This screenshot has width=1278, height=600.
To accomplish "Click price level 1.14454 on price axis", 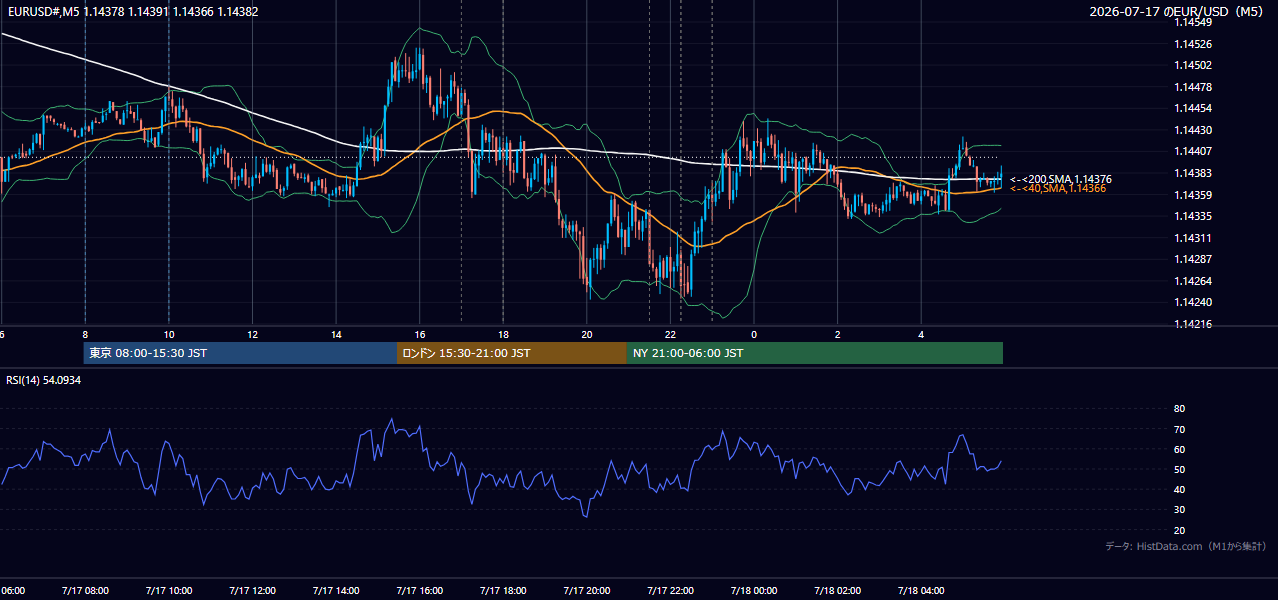I will pyautogui.click(x=1193, y=108).
